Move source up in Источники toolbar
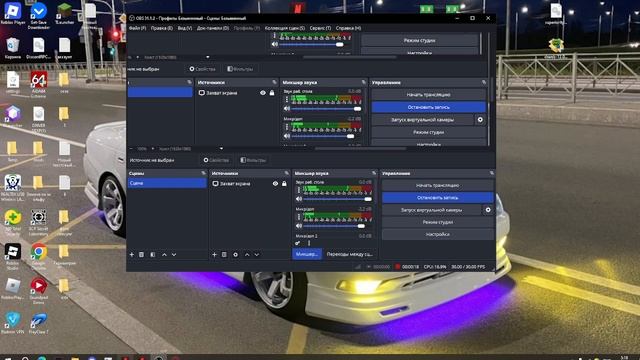The height and width of the screenshot is (360, 640). 247,255
